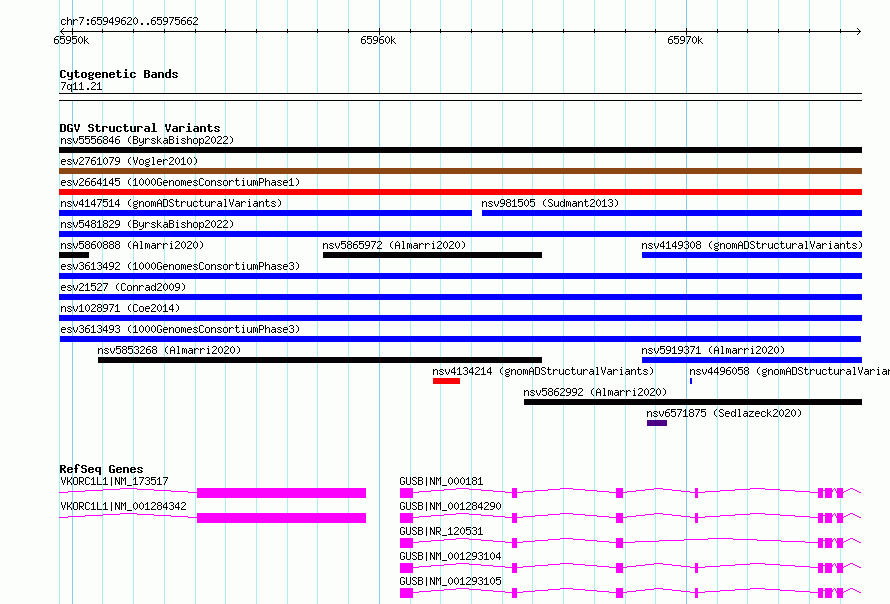Viewport: 890px width, 604px height.
Task: Click the first exon of GUSB NM_001293105
Action: point(406,593)
